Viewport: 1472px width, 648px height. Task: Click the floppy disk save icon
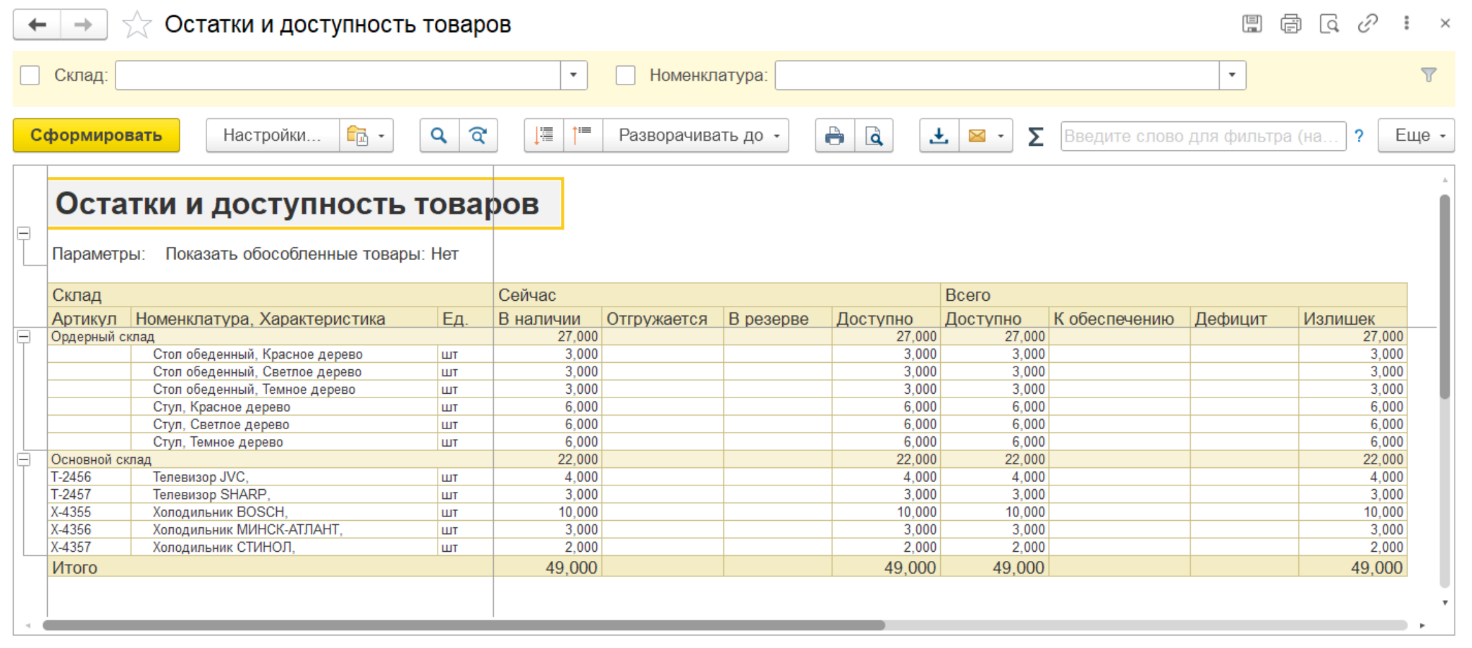click(1252, 24)
